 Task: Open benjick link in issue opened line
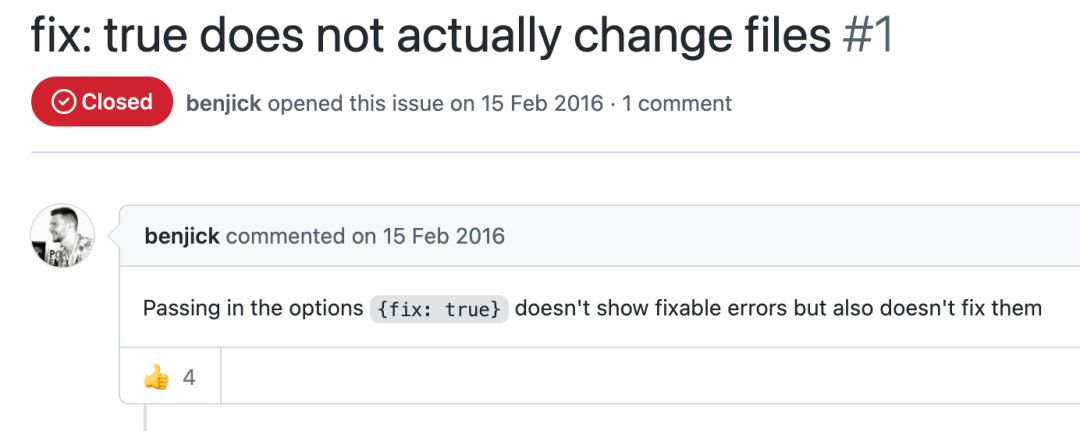224,103
